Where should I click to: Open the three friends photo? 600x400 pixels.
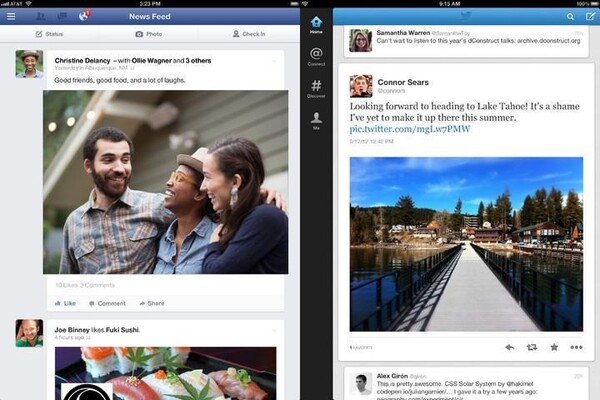tap(166, 182)
